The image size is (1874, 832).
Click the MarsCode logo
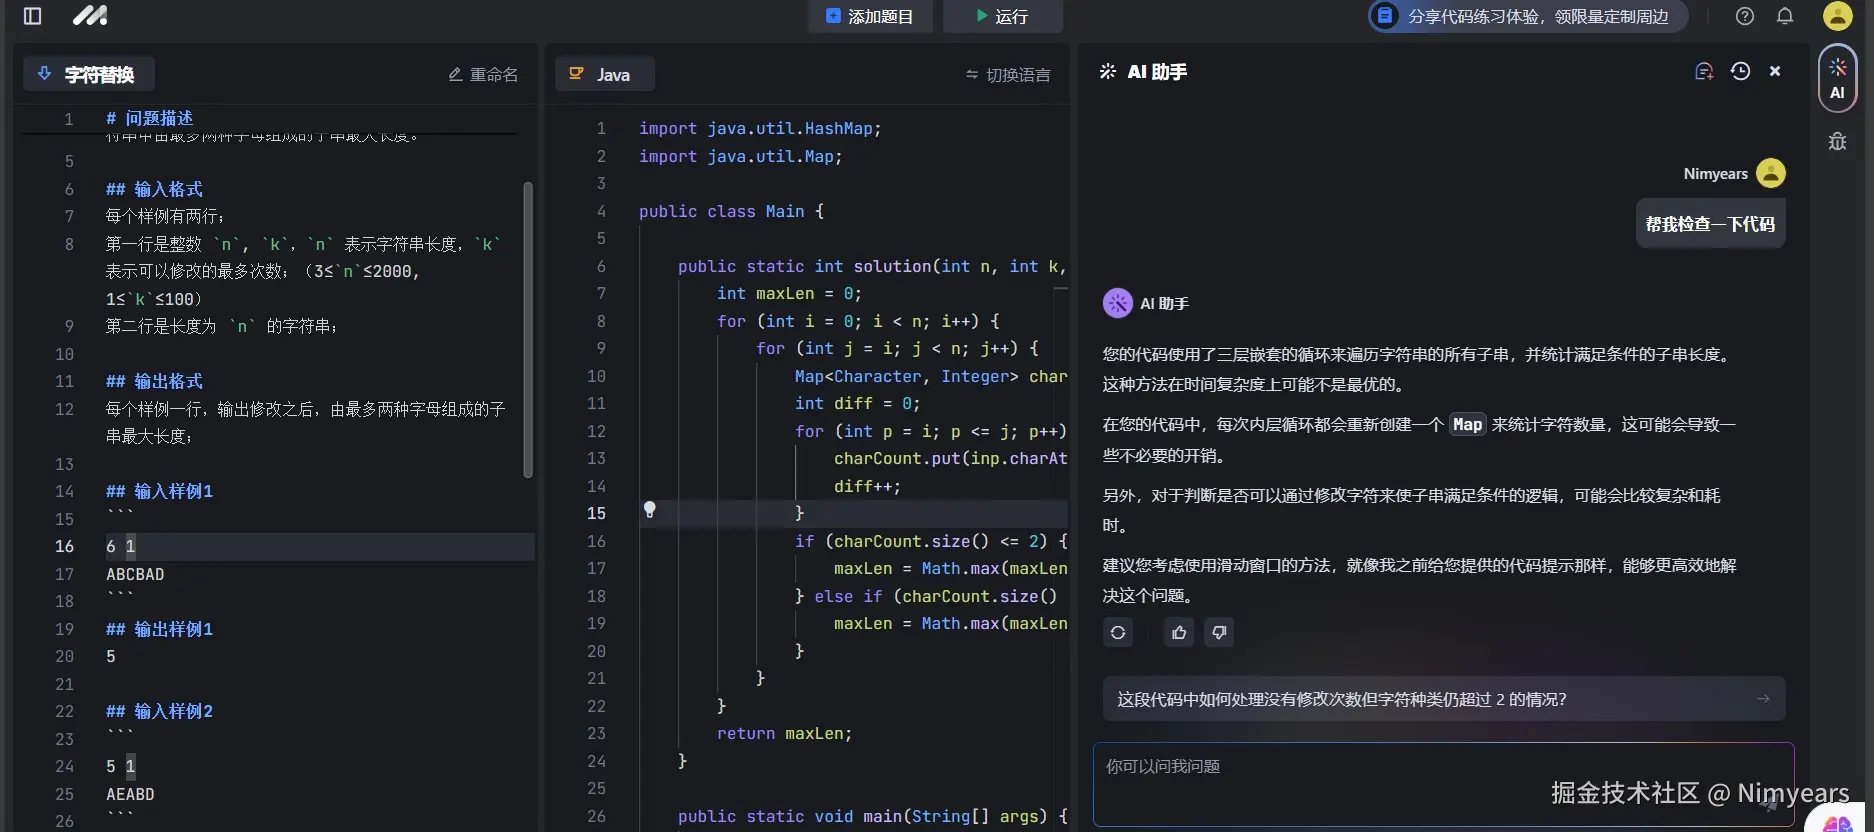90,16
